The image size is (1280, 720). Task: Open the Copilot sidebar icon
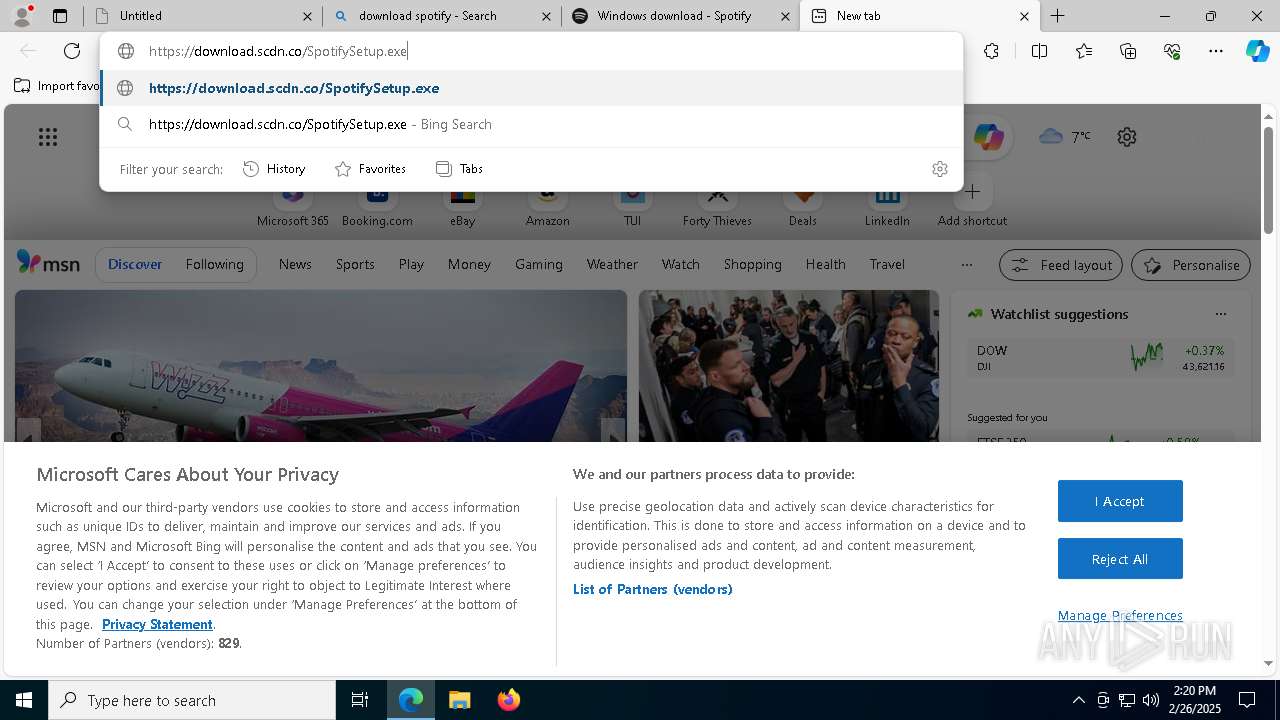pos(1257,51)
